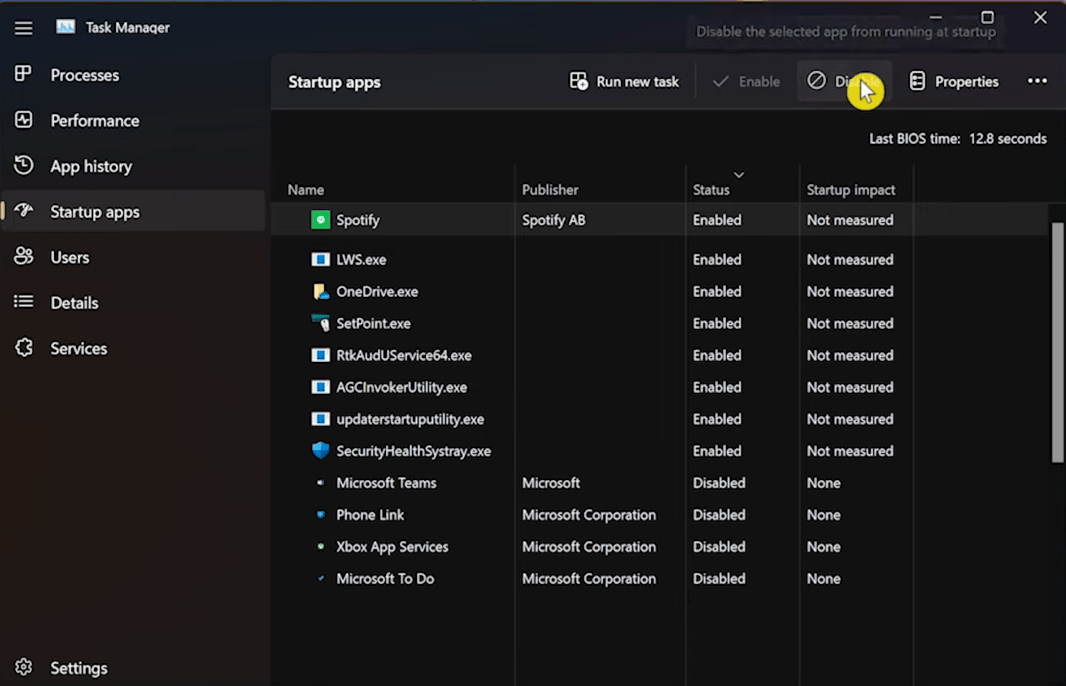
Task: Click the Disable button
Action: 844,82
